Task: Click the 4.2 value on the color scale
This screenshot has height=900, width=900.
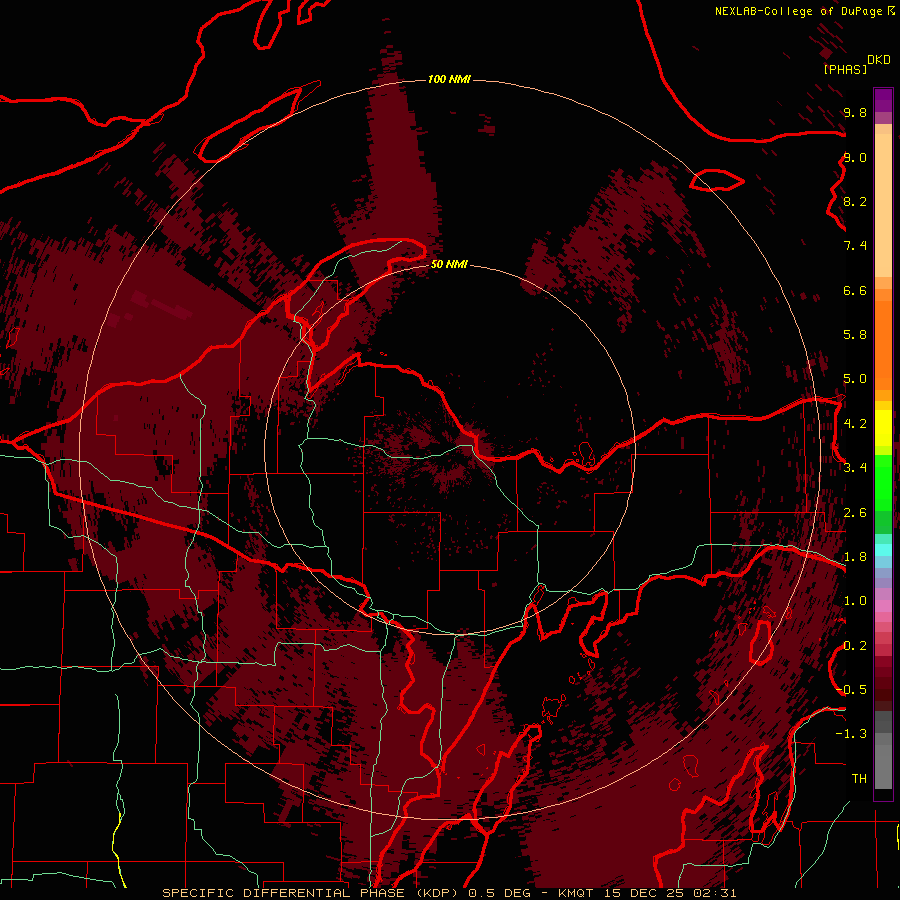Action: [855, 424]
